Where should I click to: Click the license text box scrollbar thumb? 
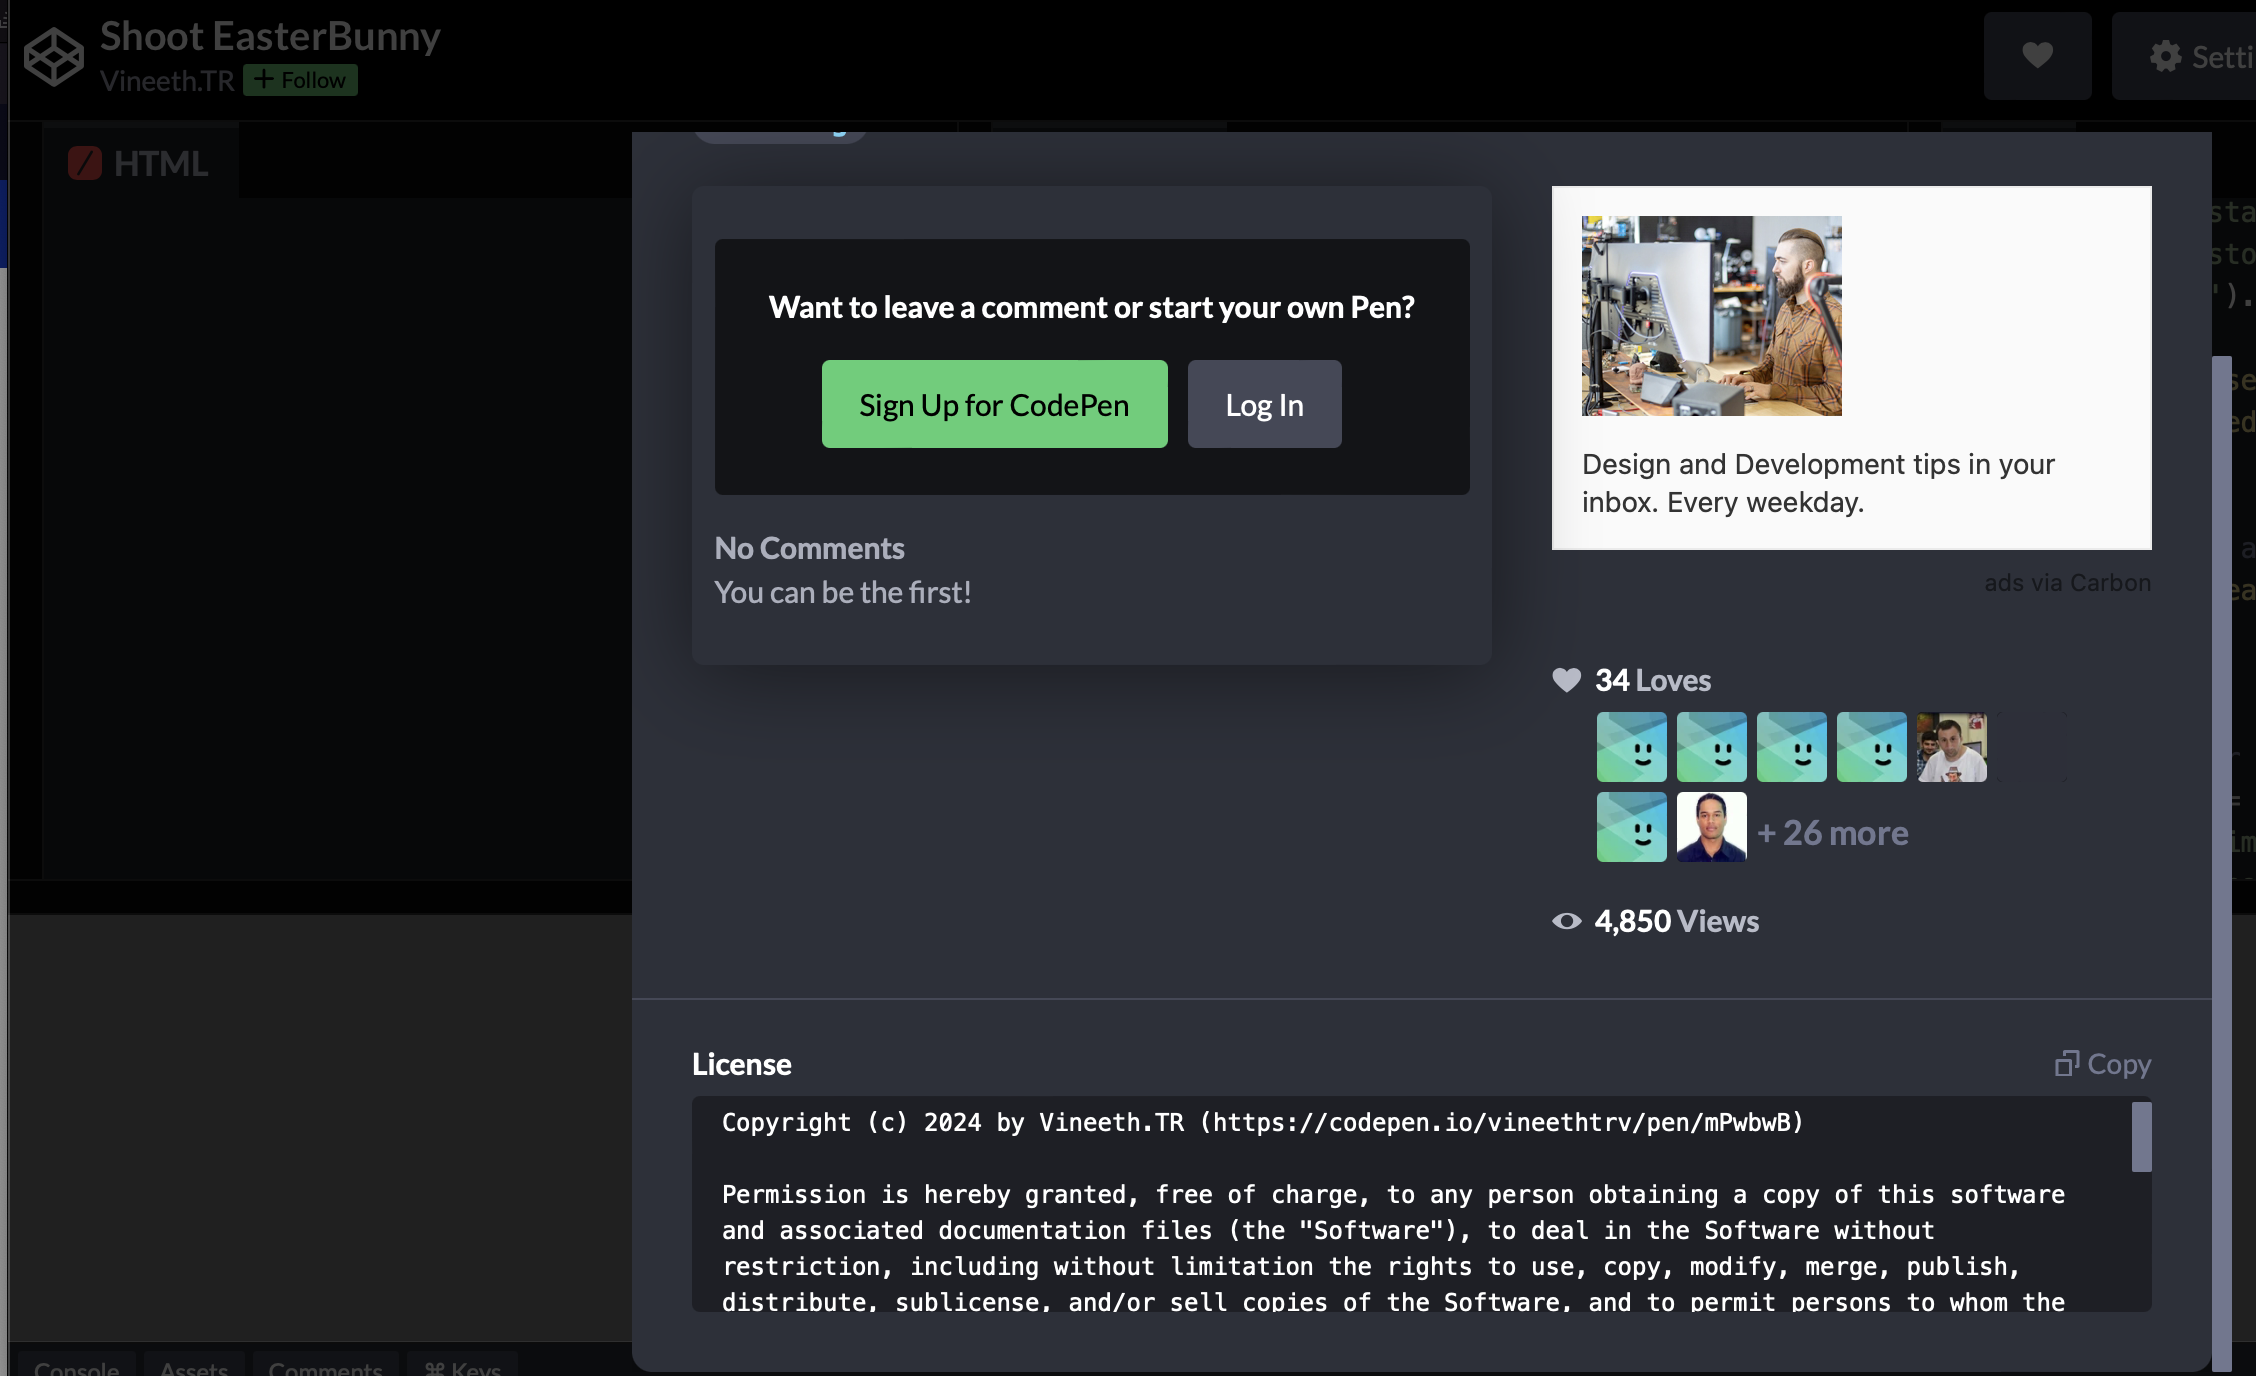tap(2141, 1137)
